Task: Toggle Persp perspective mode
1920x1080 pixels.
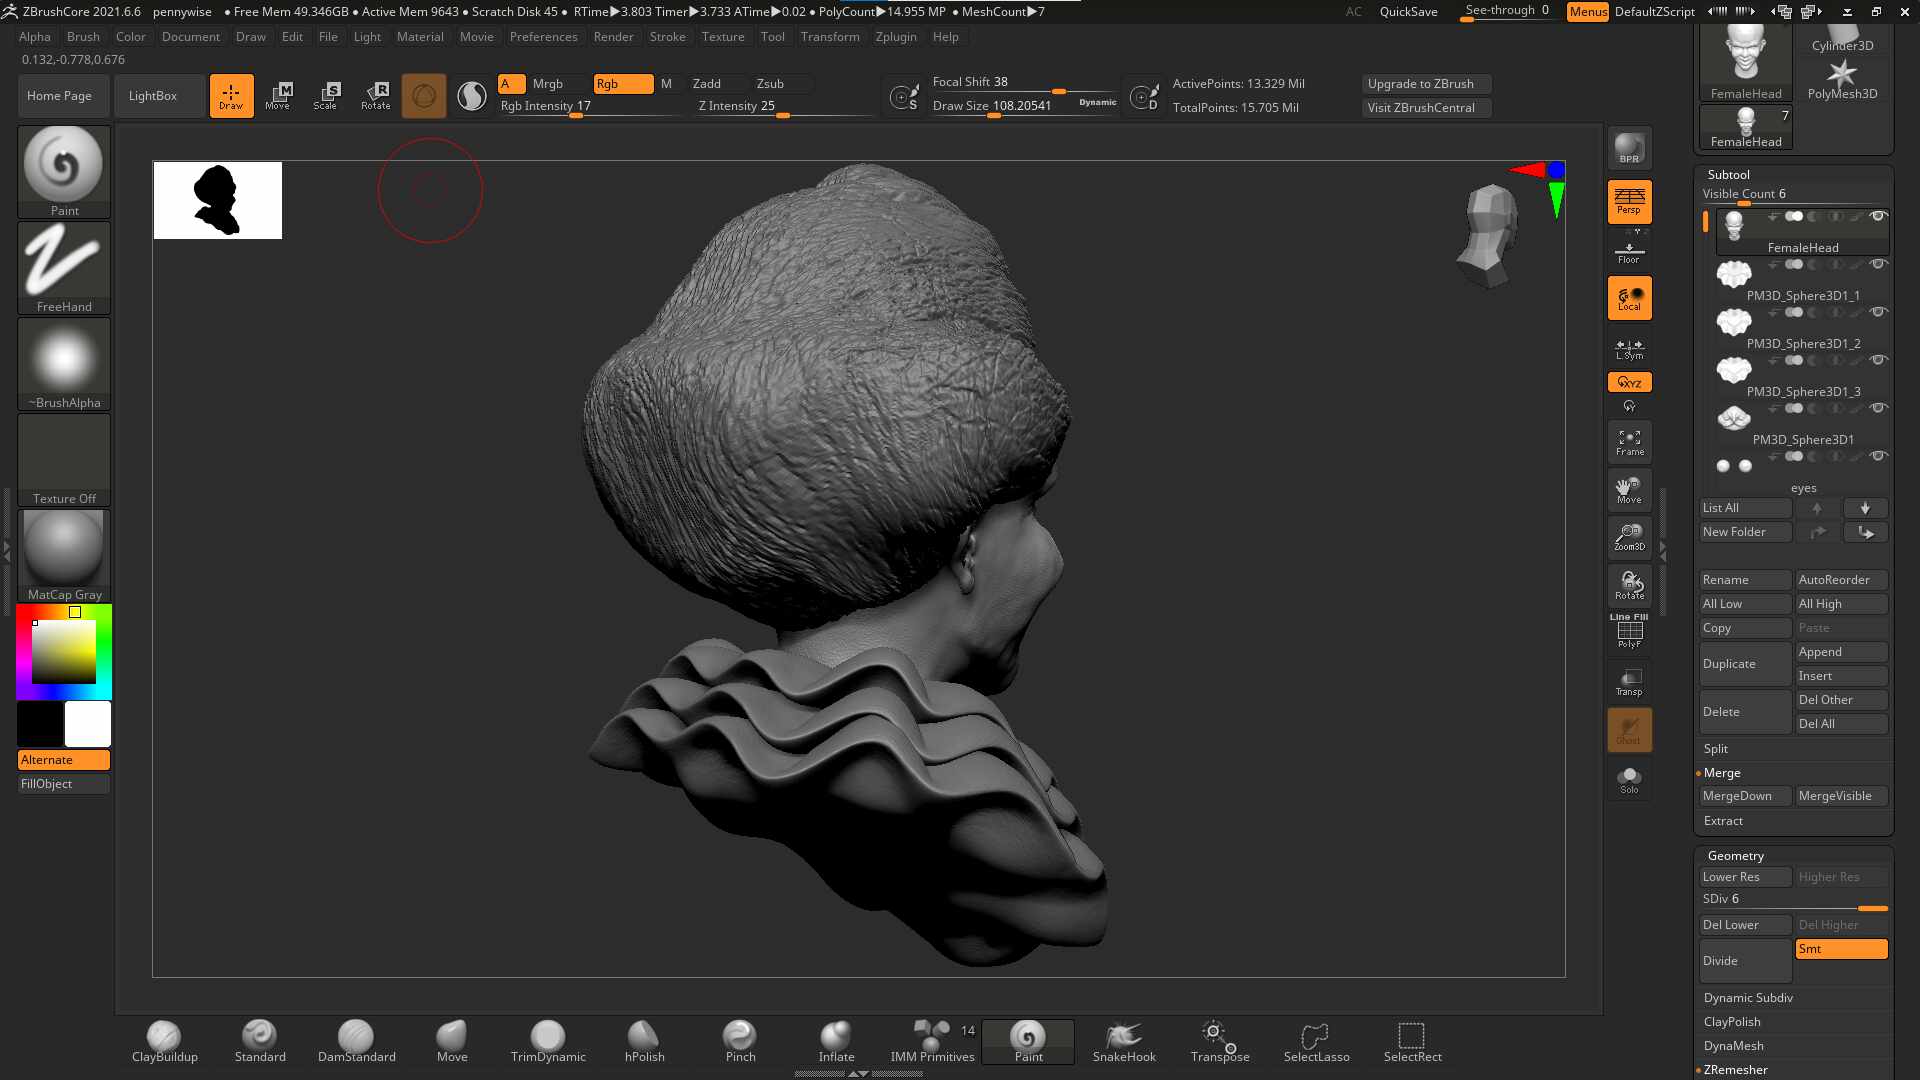Action: 1629,201
